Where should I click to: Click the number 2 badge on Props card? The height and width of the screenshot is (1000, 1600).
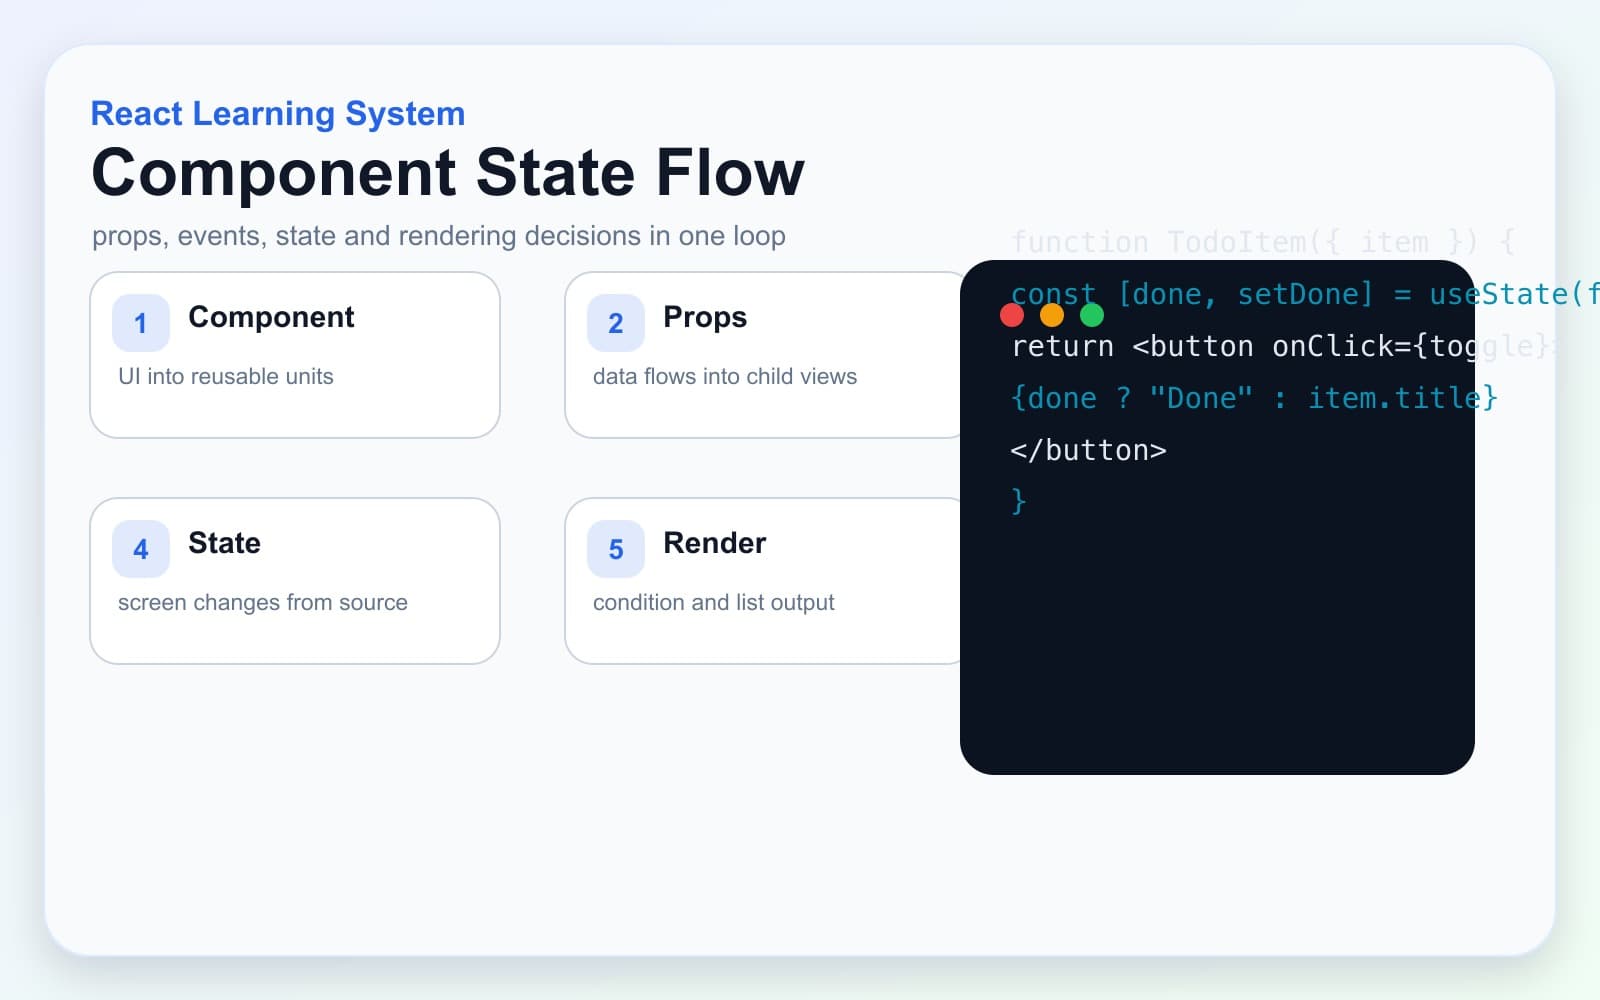tap(616, 323)
